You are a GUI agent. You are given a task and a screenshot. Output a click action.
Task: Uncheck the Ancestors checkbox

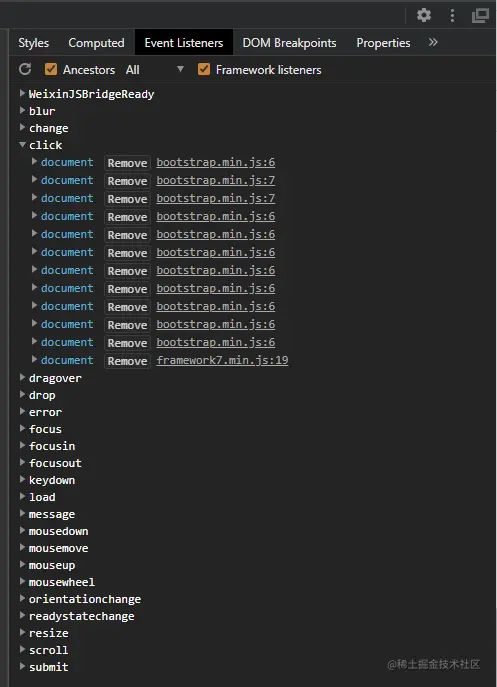click(x=51, y=69)
